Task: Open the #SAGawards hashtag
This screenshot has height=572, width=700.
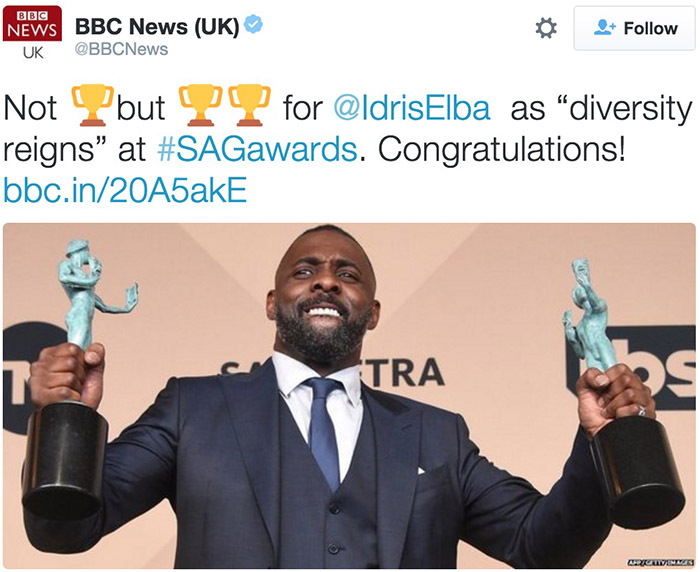Action: pyautogui.click(x=257, y=150)
